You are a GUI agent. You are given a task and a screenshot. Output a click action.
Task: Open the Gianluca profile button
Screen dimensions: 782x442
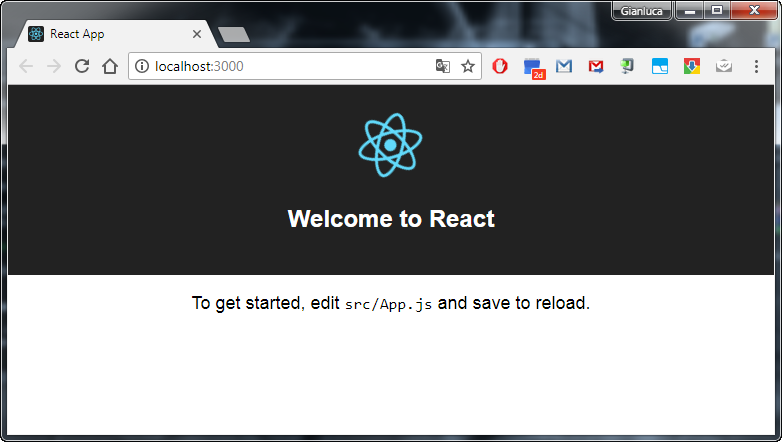click(641, 11)
